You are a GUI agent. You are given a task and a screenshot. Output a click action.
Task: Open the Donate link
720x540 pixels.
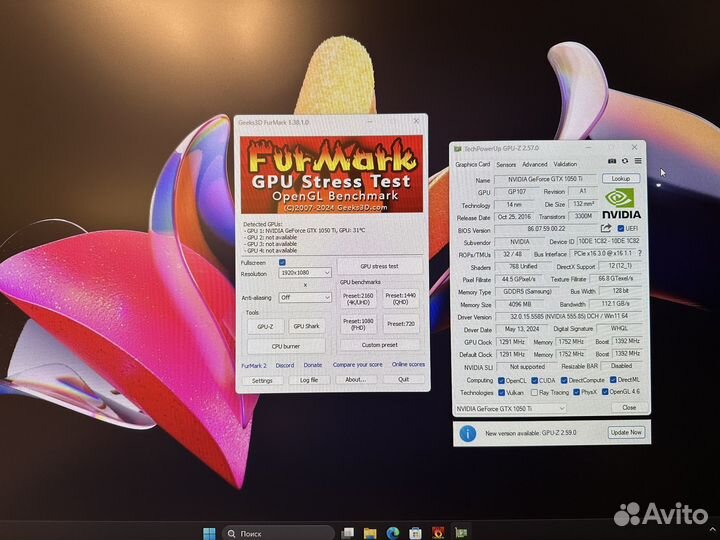point(313,365)
